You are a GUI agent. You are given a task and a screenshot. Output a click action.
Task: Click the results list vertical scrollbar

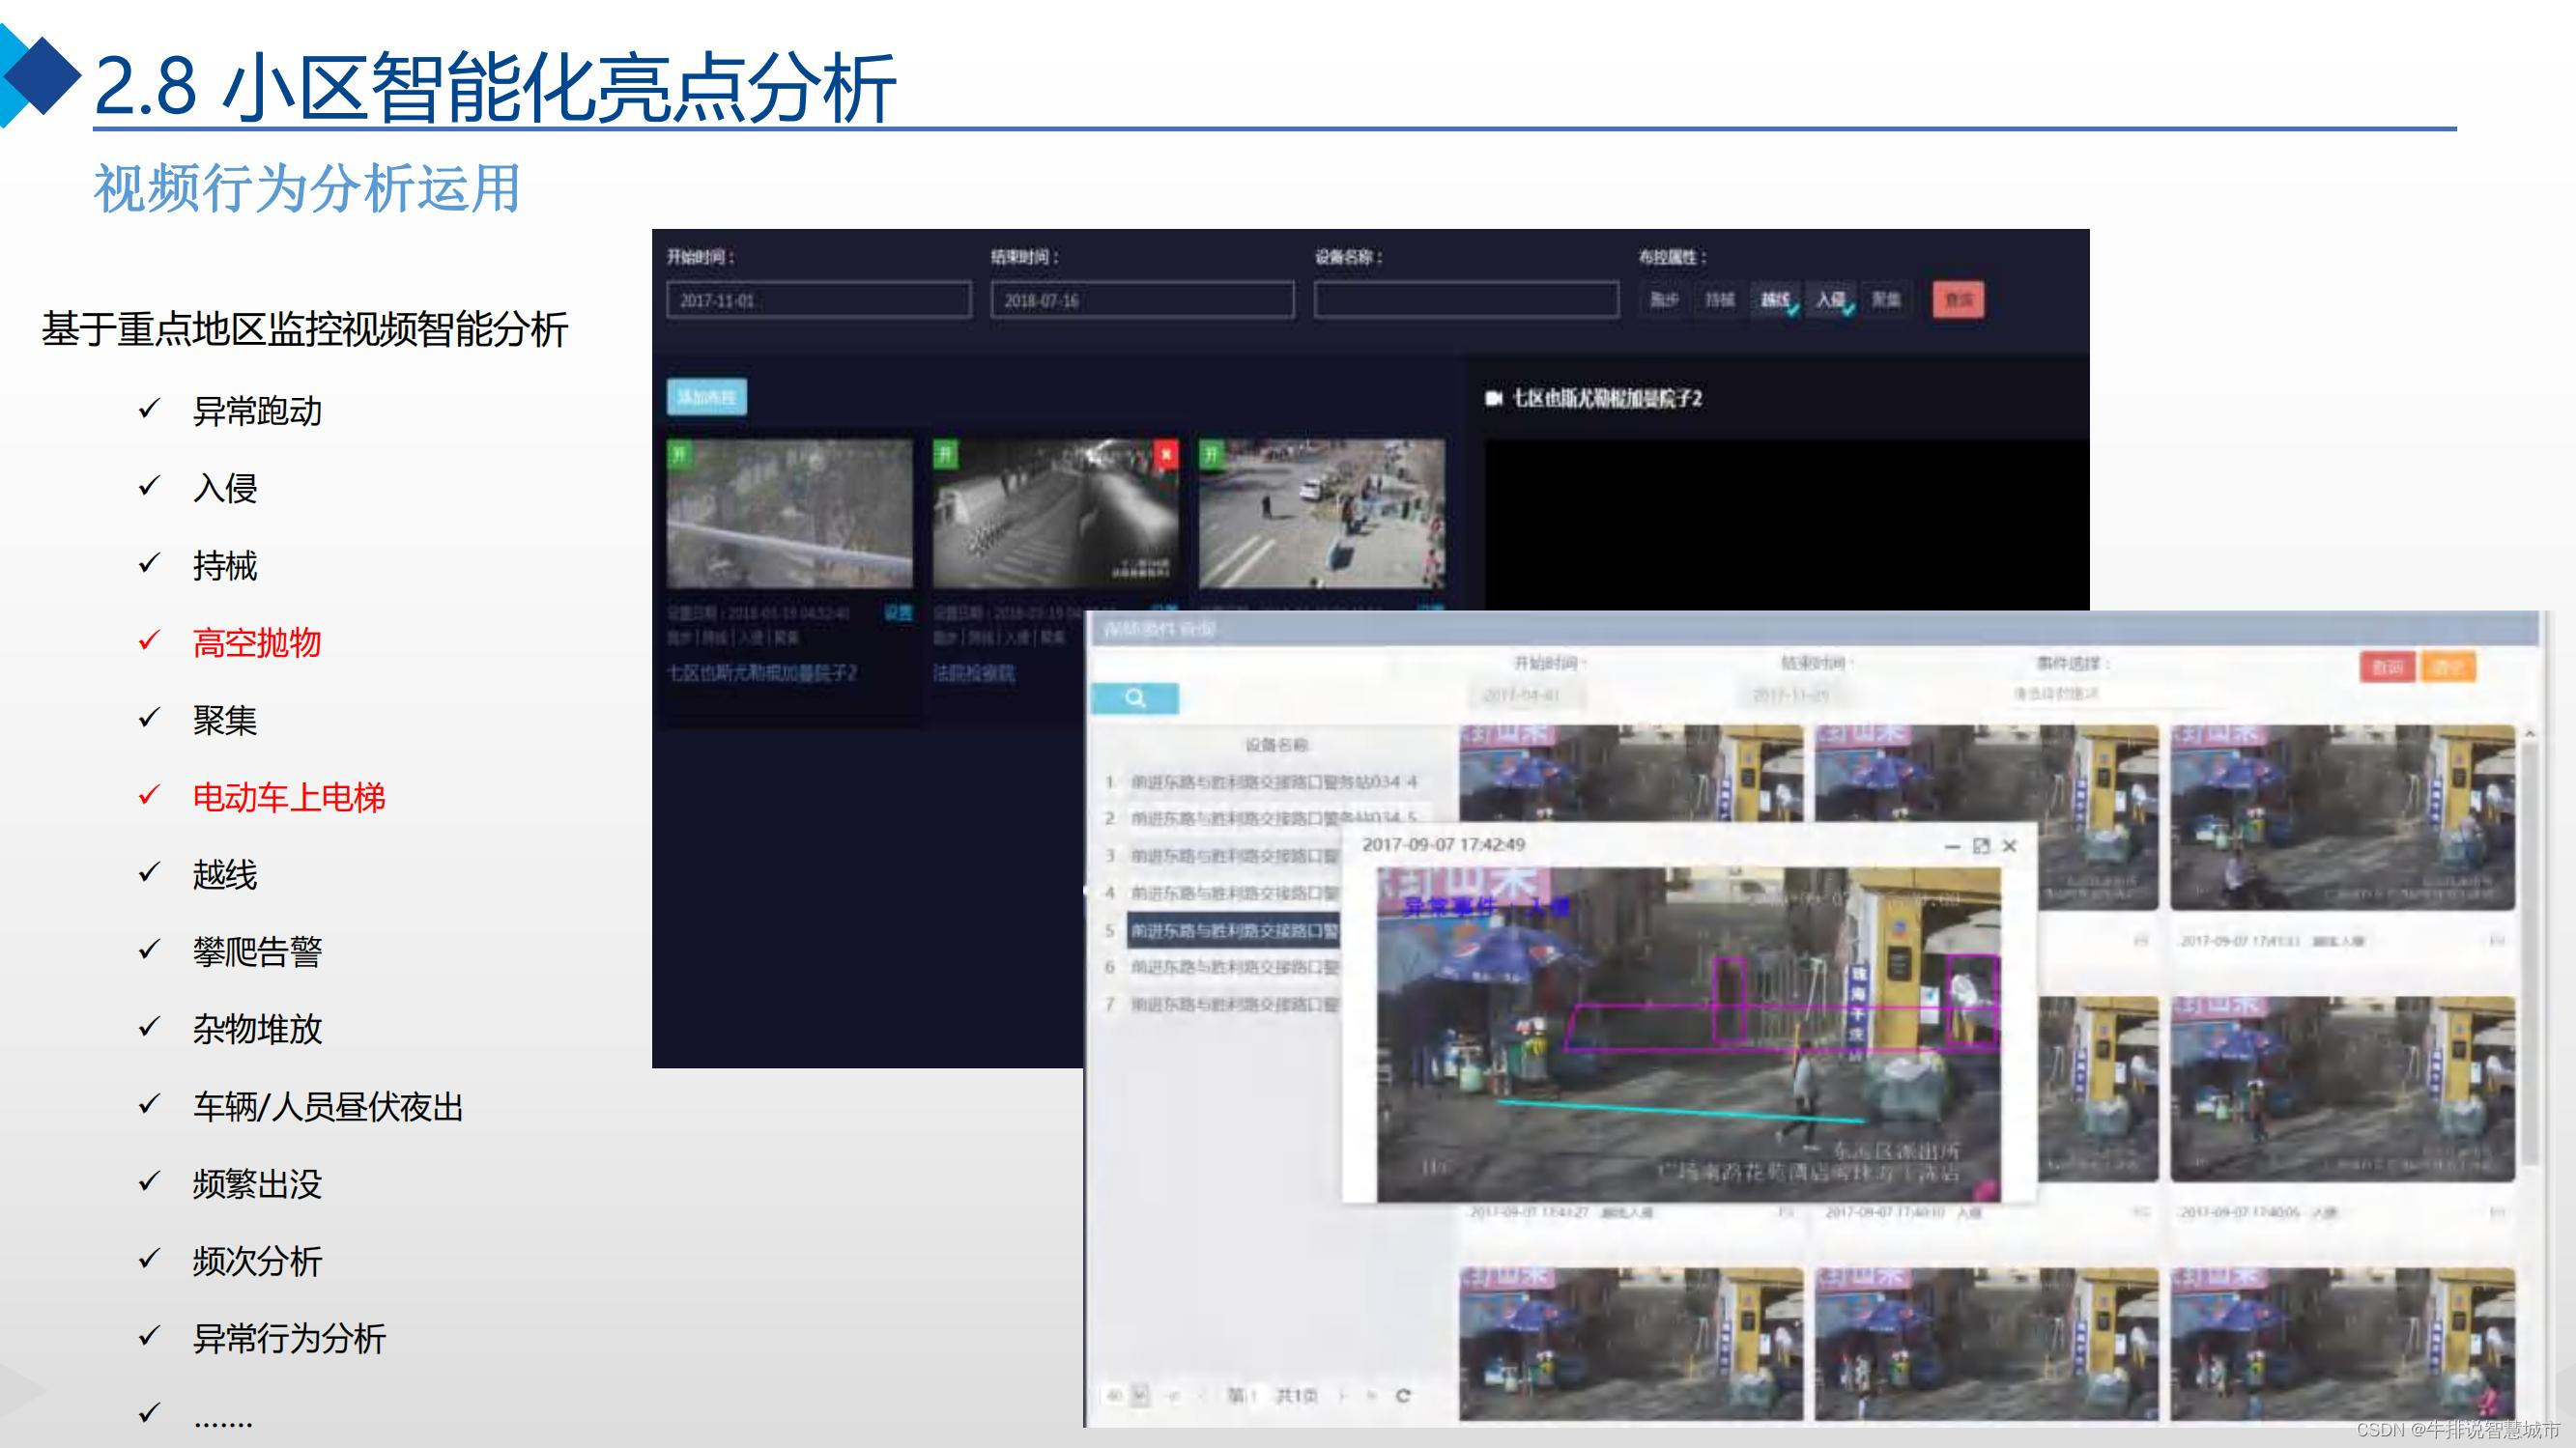coord(2530,950)
